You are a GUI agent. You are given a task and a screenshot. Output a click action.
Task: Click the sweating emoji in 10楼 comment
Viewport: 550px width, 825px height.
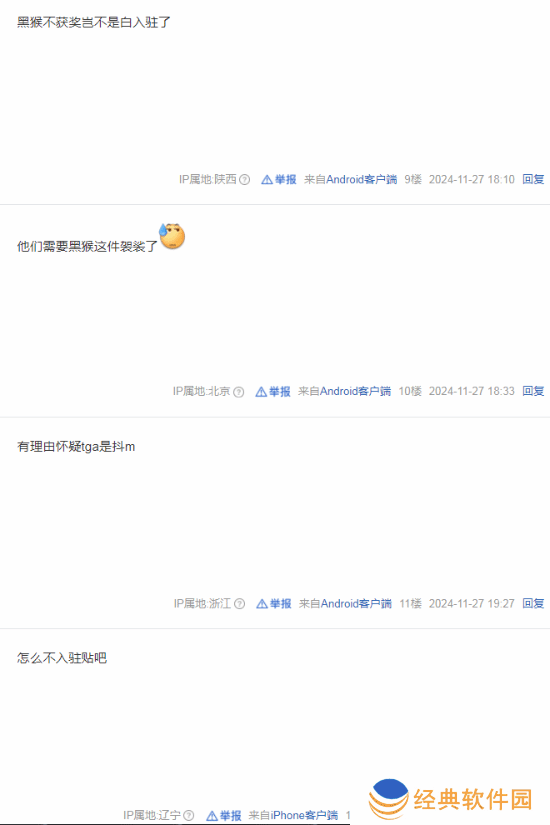172,236
